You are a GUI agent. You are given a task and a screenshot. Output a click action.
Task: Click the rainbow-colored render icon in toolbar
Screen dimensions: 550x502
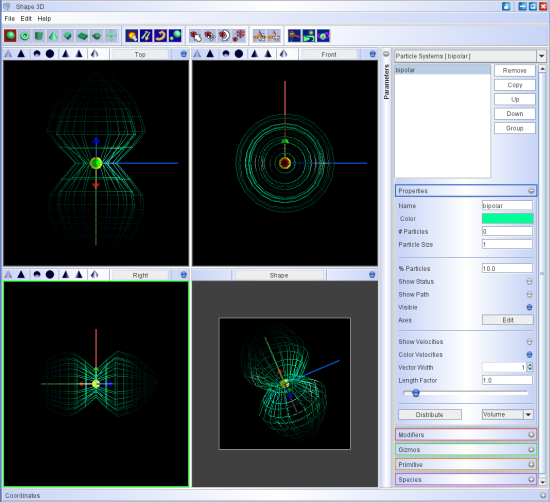point(323,36)
